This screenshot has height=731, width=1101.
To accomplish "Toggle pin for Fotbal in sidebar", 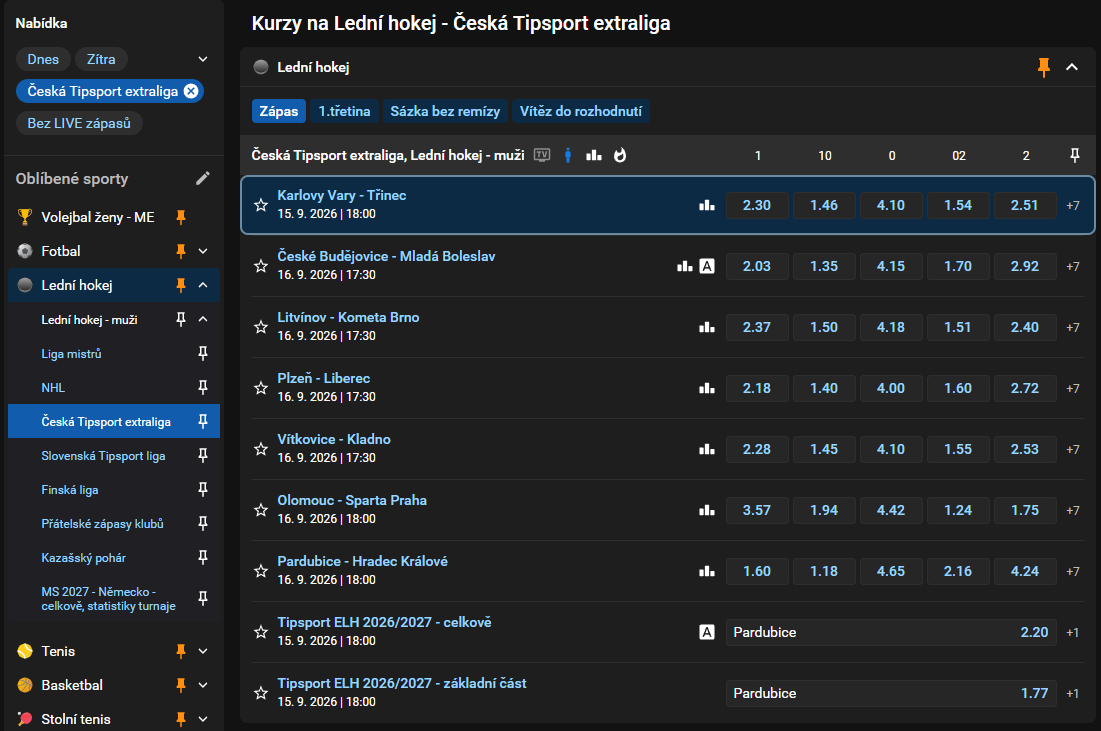I will [181, 251].
